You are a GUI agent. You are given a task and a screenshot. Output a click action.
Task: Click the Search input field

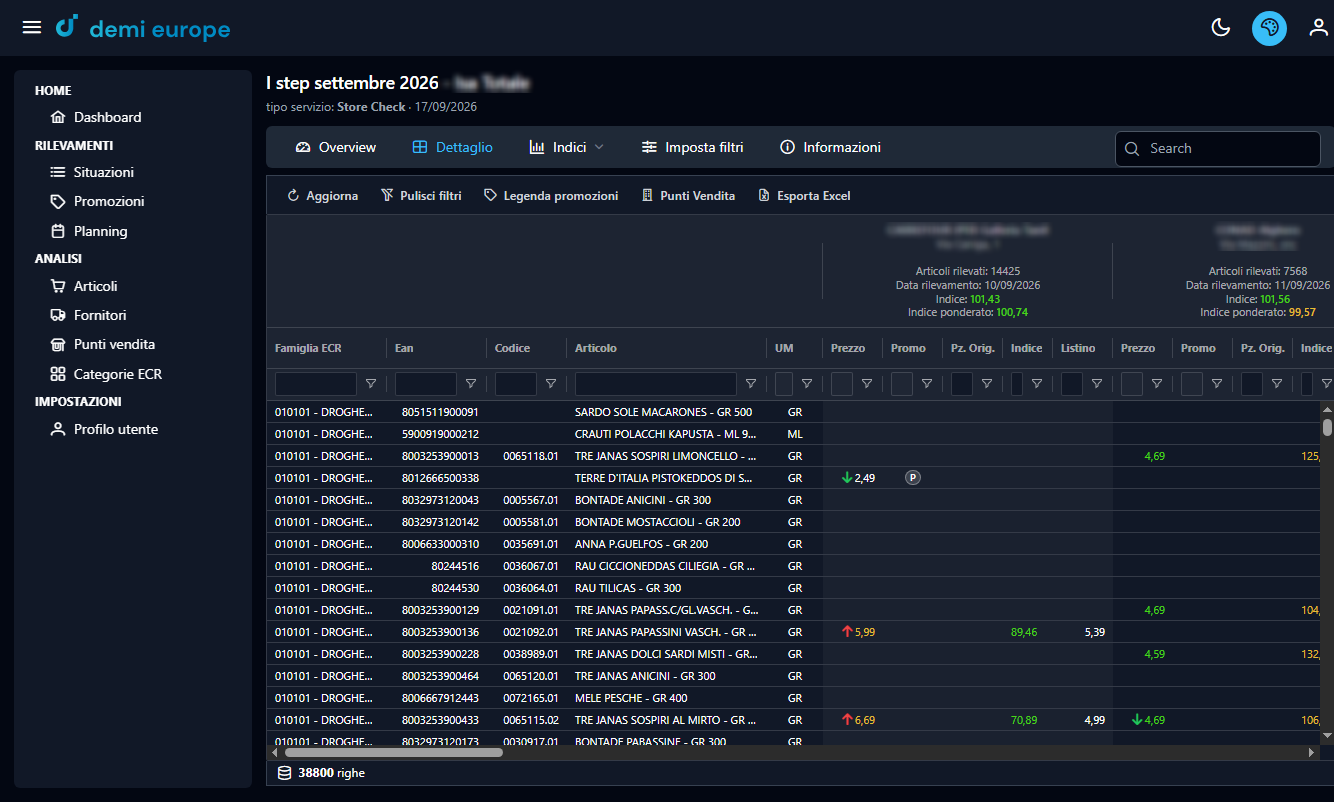pyautogui.click(x=1218, y=148)
